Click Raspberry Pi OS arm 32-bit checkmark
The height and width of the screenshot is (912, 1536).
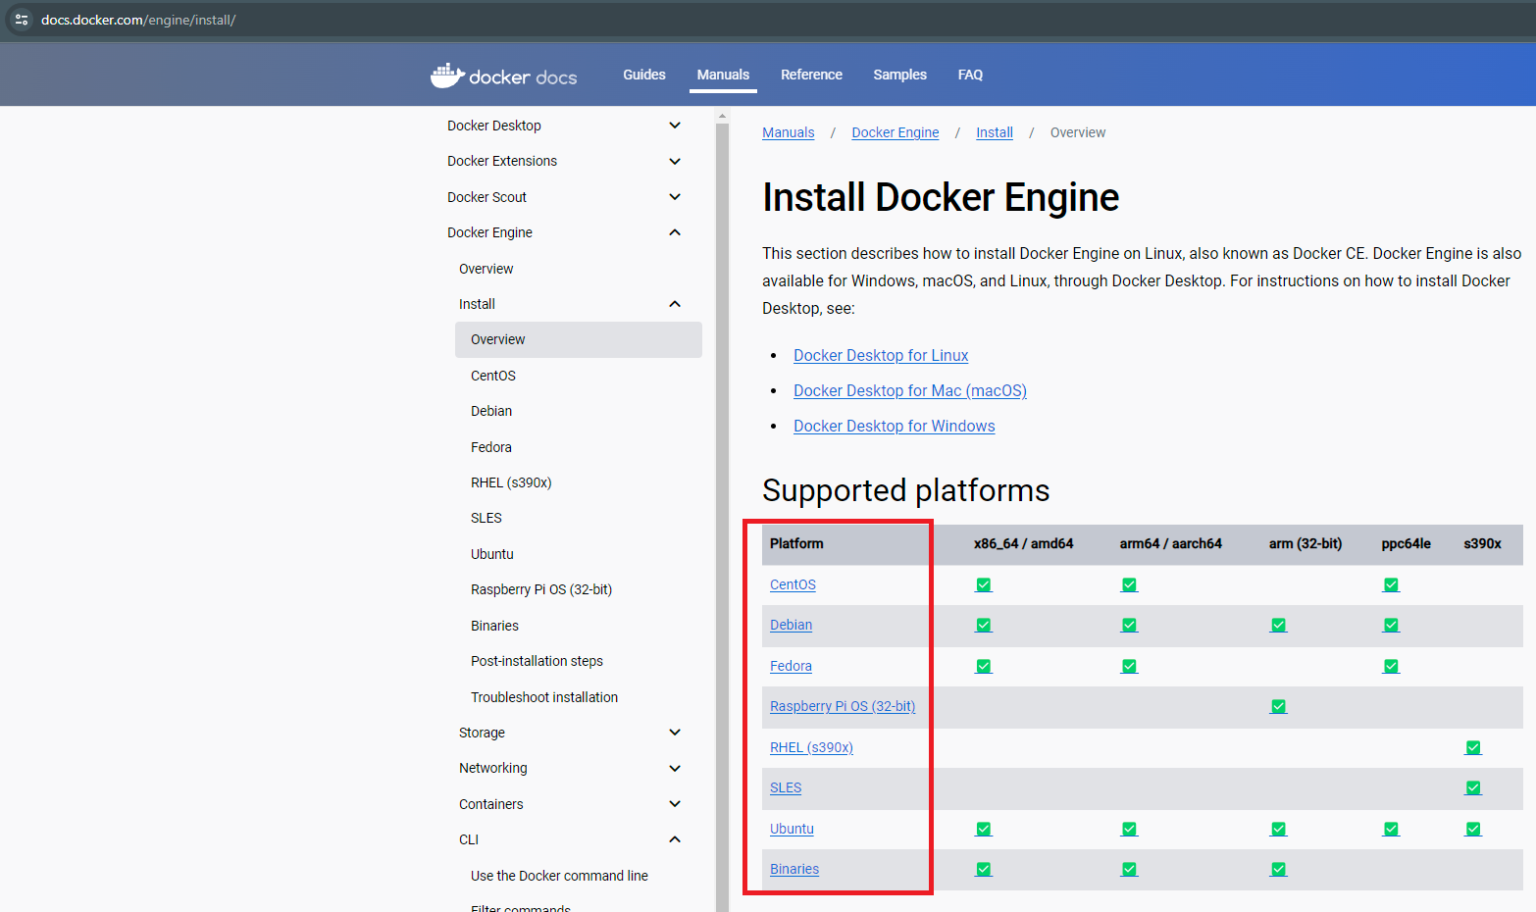(1278, 706)
